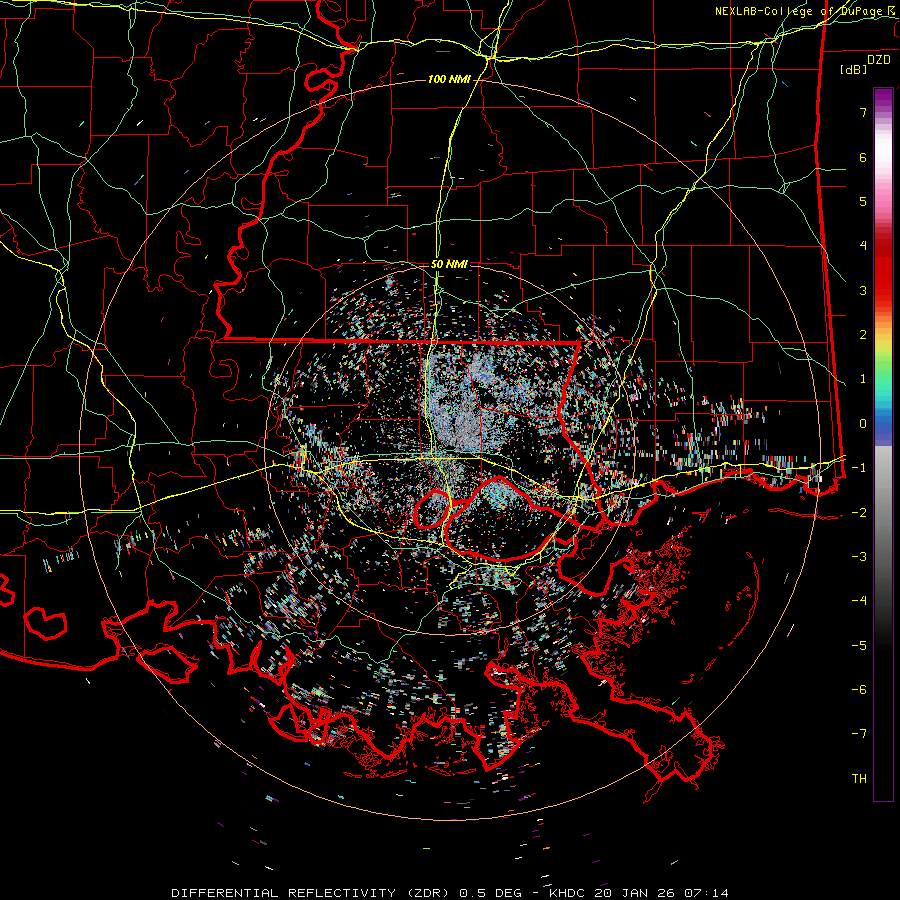Click the -5 dB scale label
The image size is (900, 900).
pyautogui.click(x=859, y=645)
